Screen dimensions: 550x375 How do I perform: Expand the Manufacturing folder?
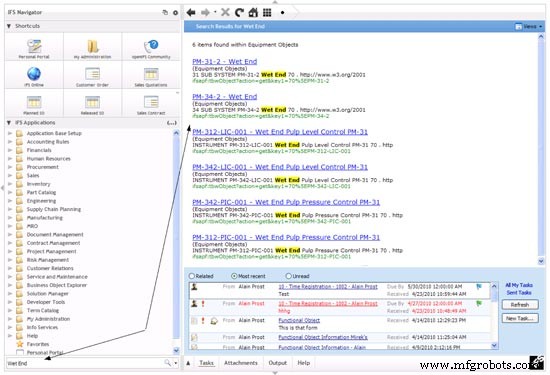(x=10, y=217)
